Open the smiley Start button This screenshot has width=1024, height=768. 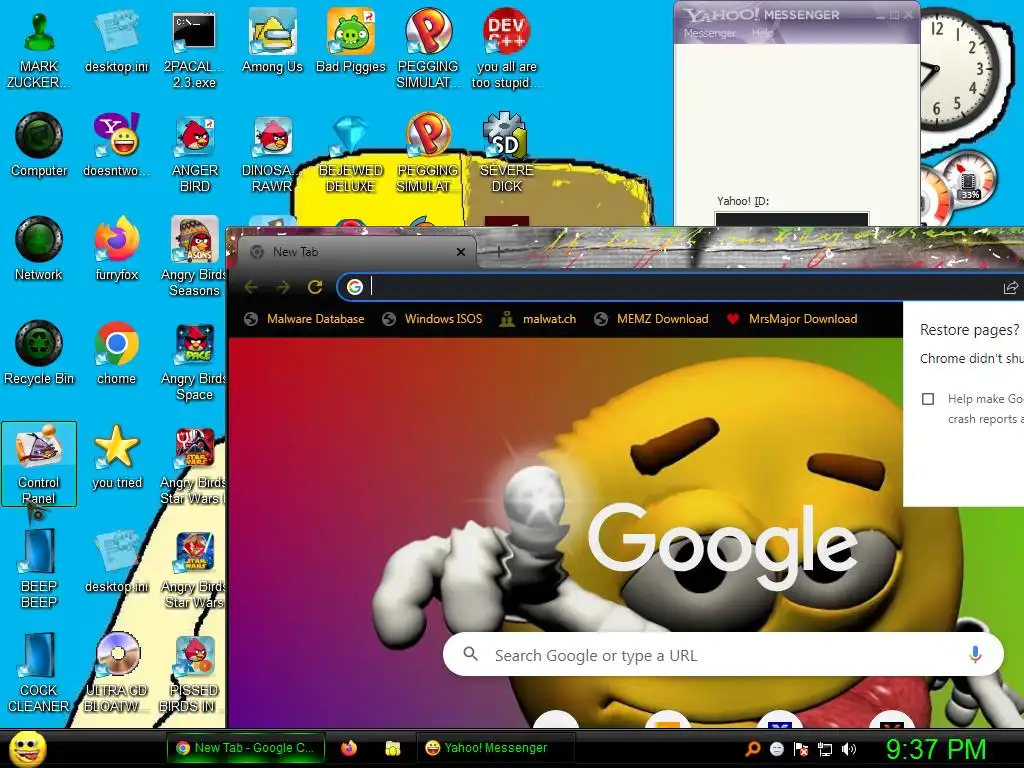pos(28,748)
